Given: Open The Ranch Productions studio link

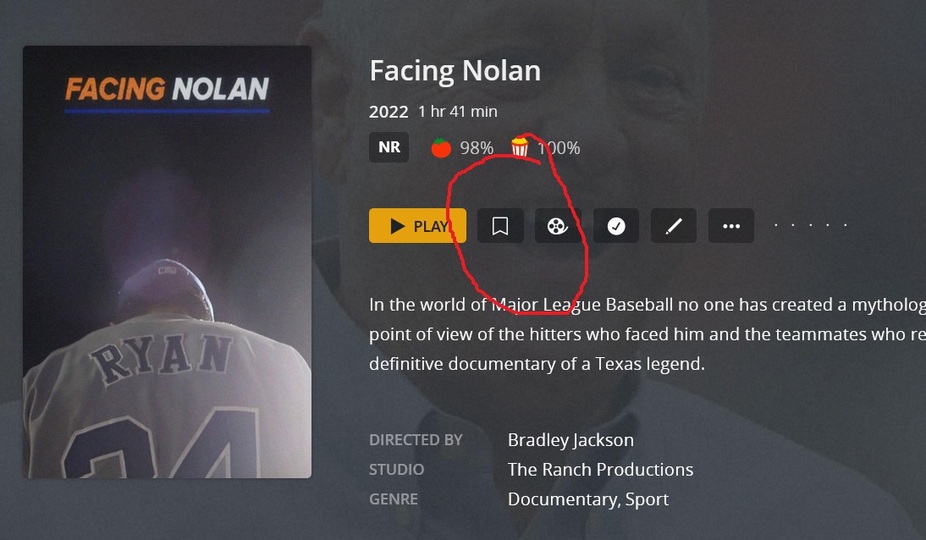Looking at the screenshot, I should (x=600, y=470).
